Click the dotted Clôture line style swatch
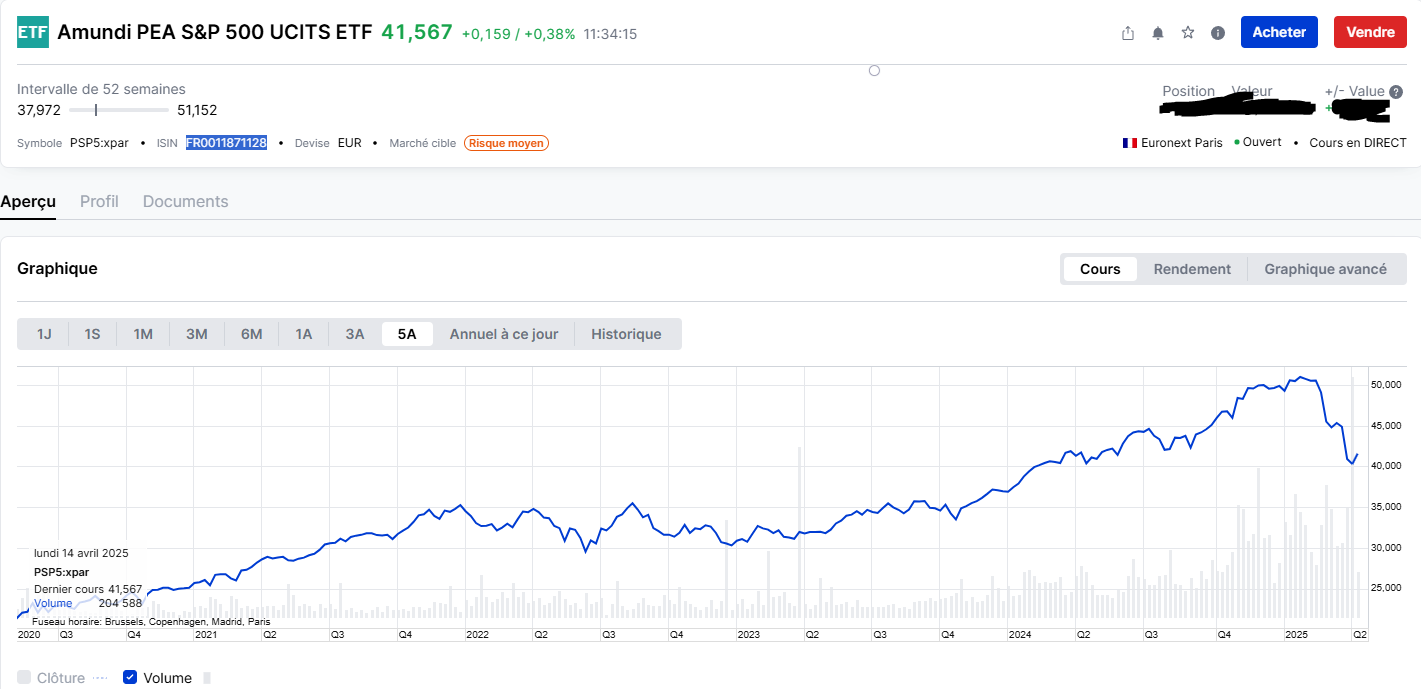This screenshot has width=1421, height=689. click(99, 677)
